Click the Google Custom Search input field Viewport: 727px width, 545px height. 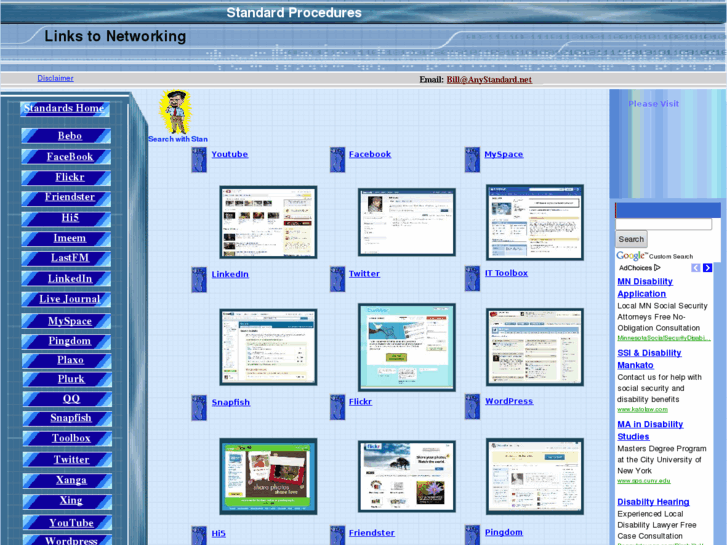(663, 224)
